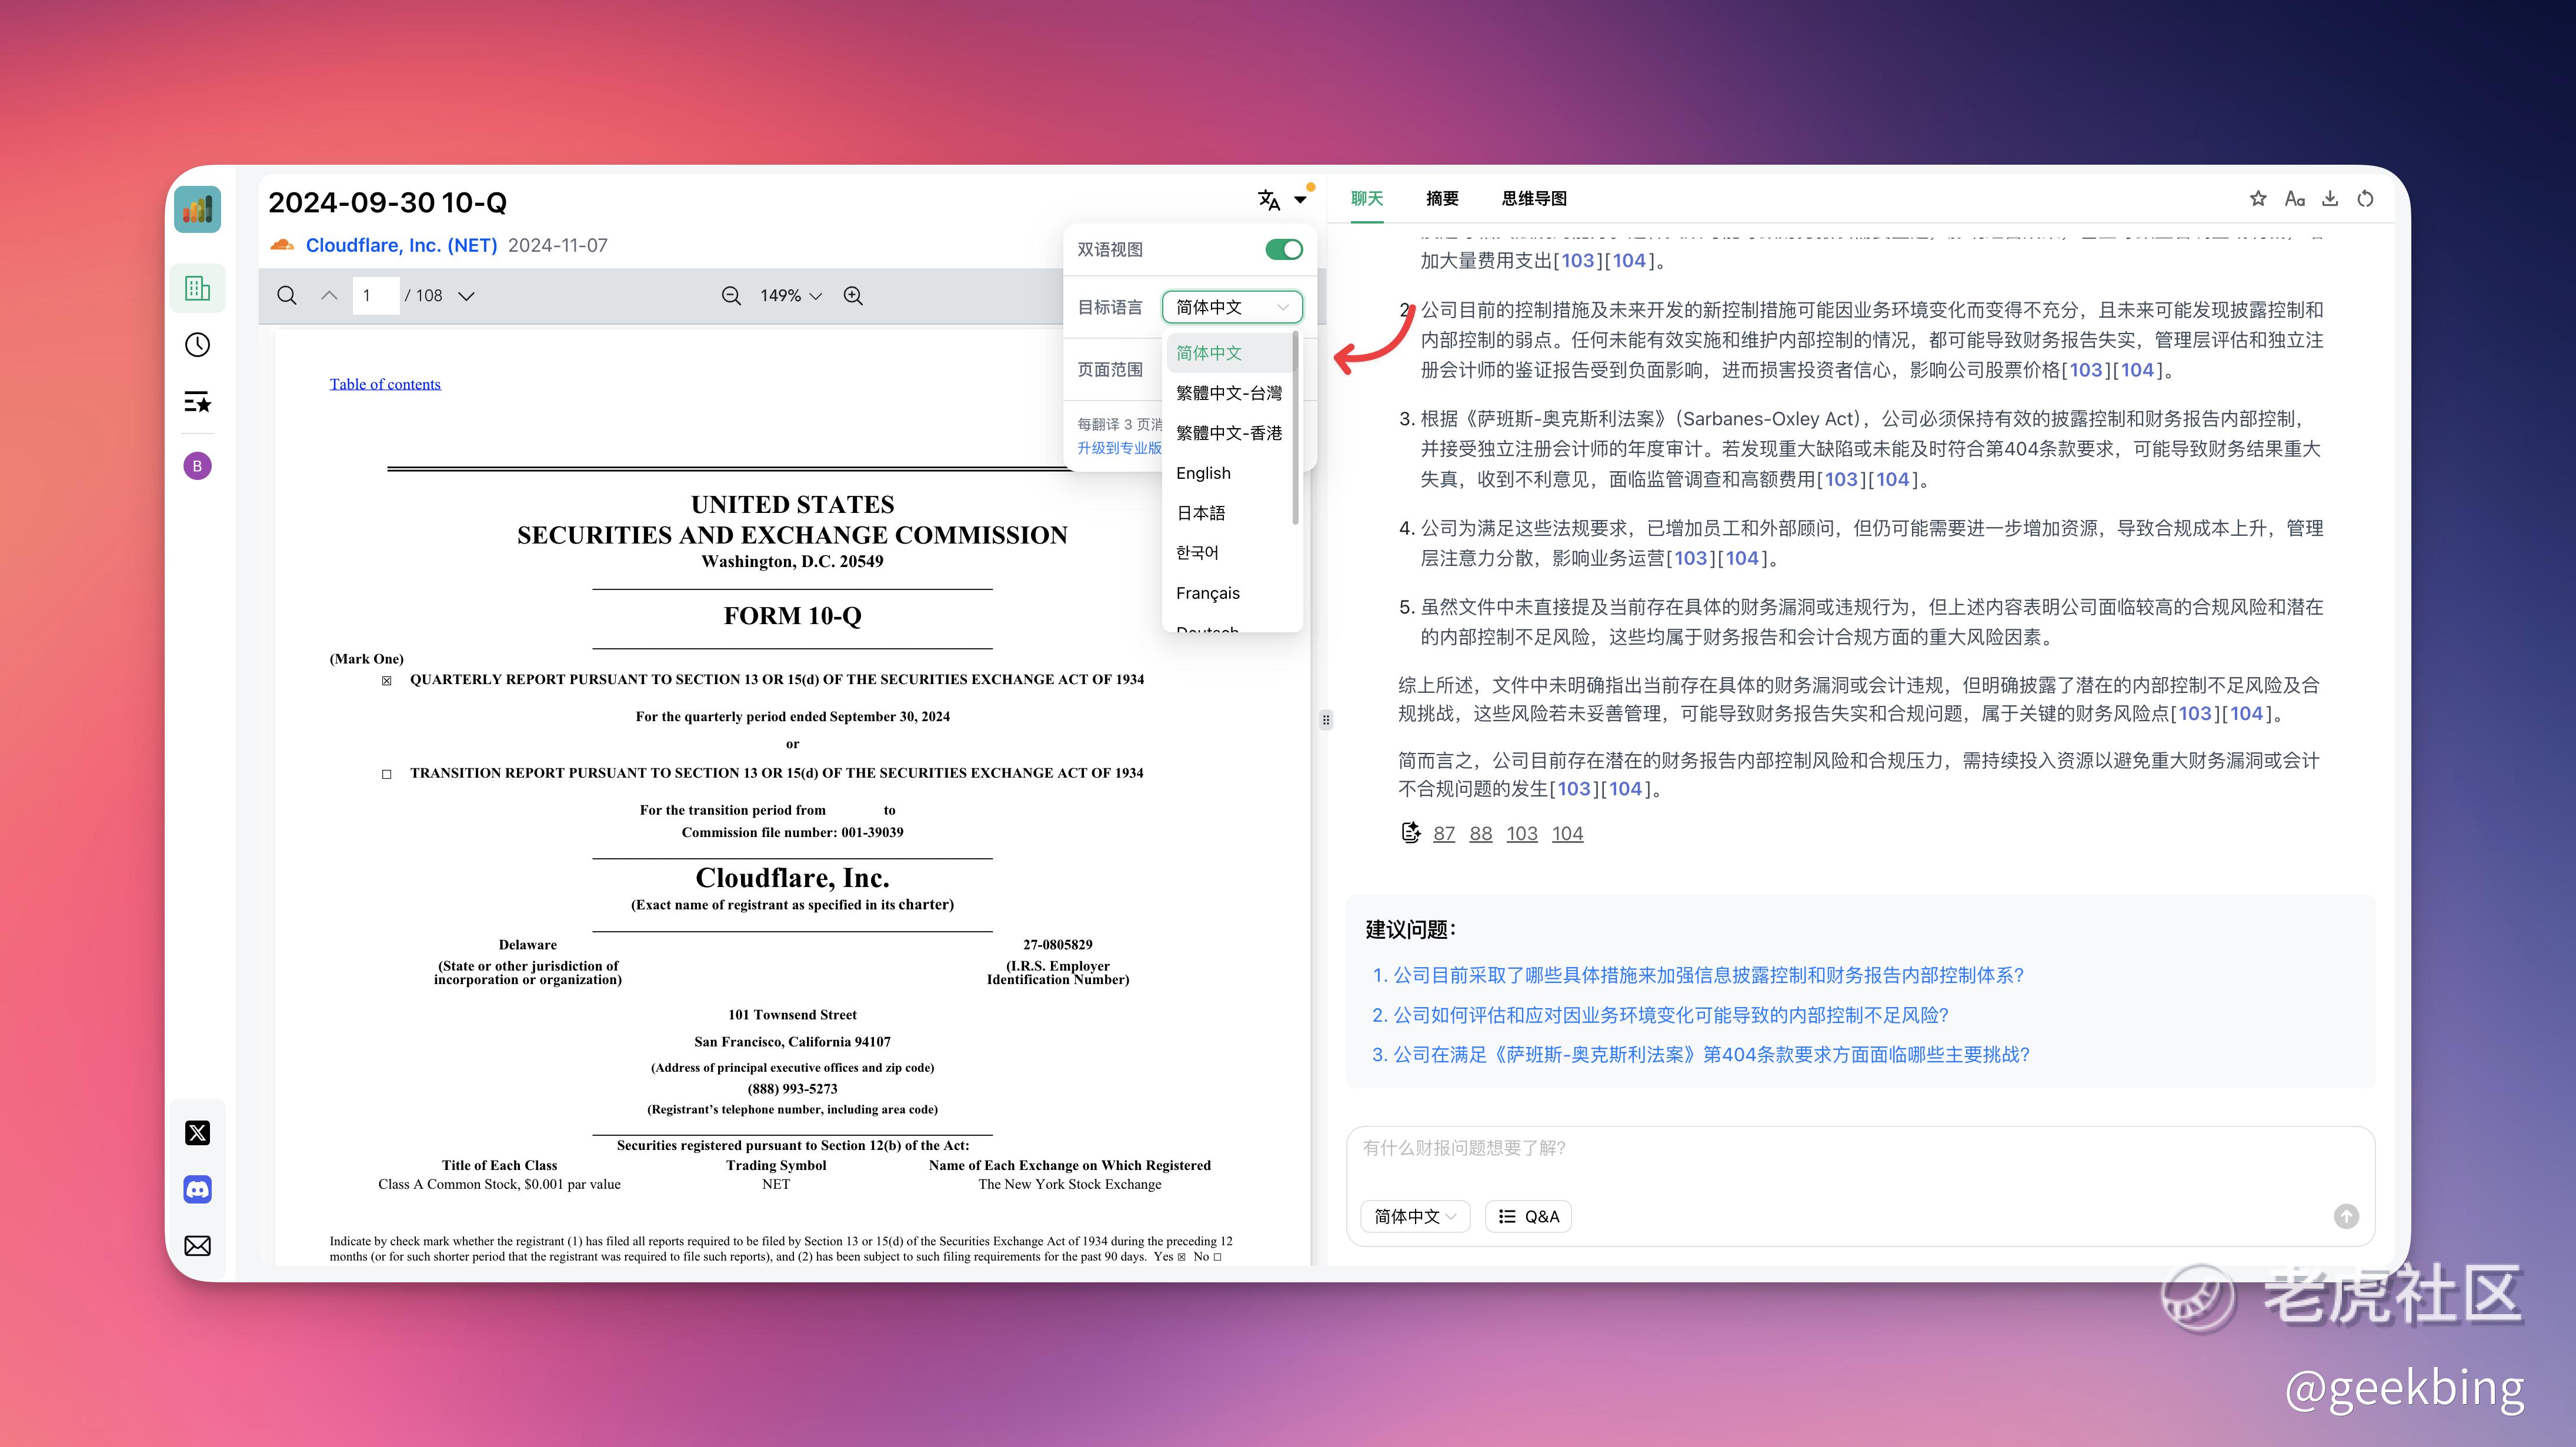2576x1447 pixels.
Task: Switch to the 思维导图 mind map tab
Action: (1534, 199)
